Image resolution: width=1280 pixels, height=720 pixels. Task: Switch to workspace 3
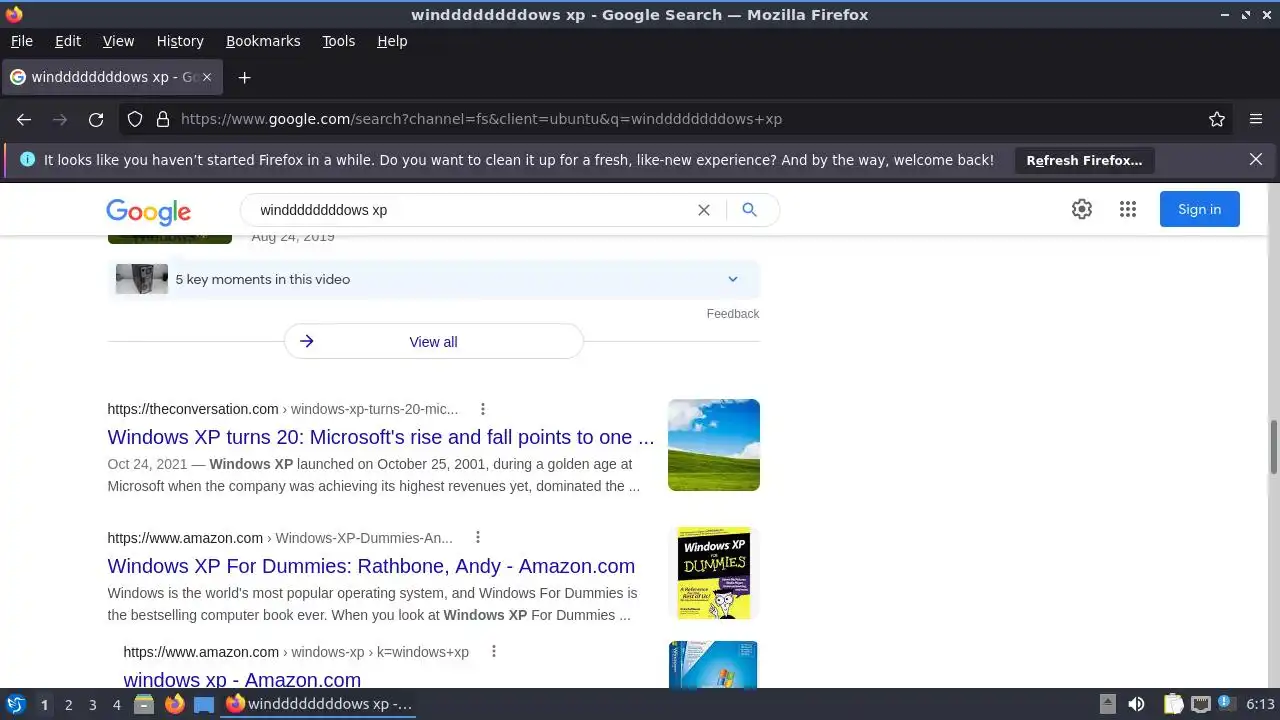coord(92,705)
